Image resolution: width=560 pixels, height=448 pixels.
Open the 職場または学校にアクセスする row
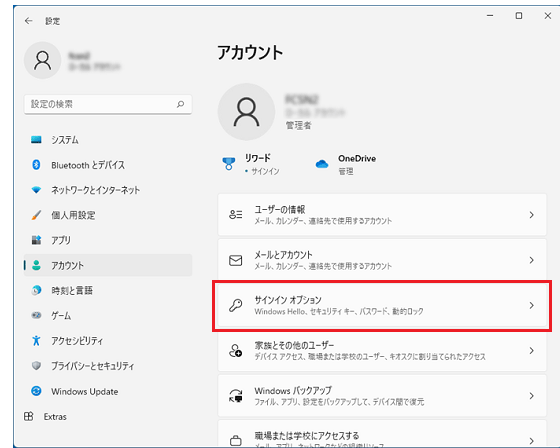[x=382, y=434]
